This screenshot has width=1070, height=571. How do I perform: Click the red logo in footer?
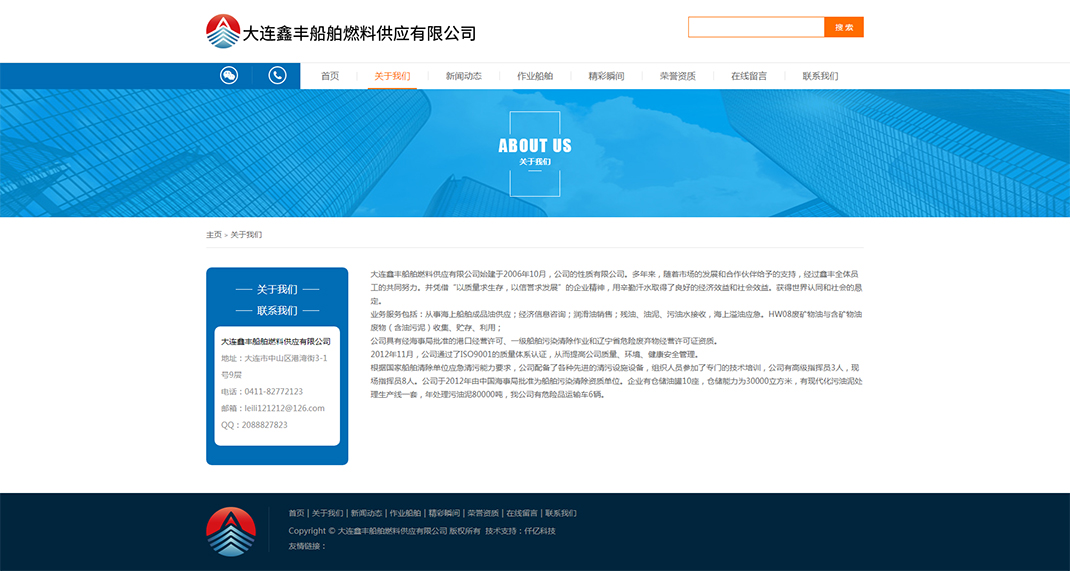click(x=231, y=531)
